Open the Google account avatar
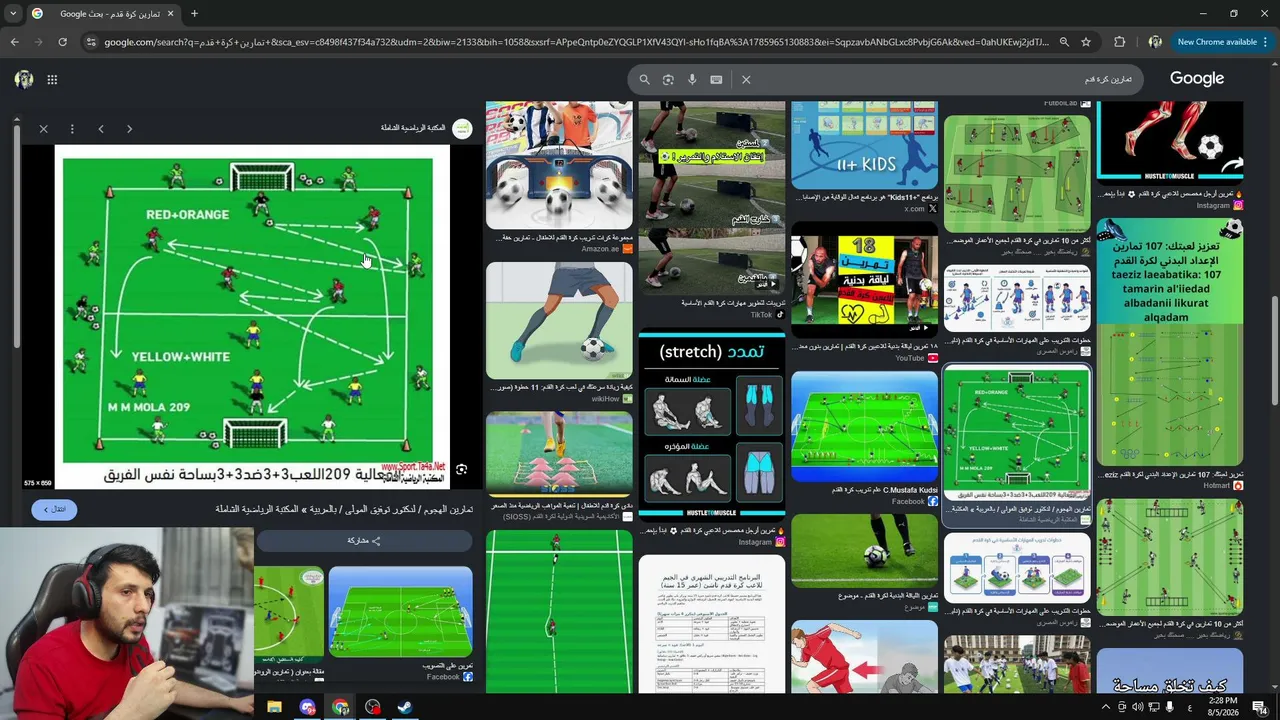The width and height of the screenshot is (1280, 720). [24, 80]
